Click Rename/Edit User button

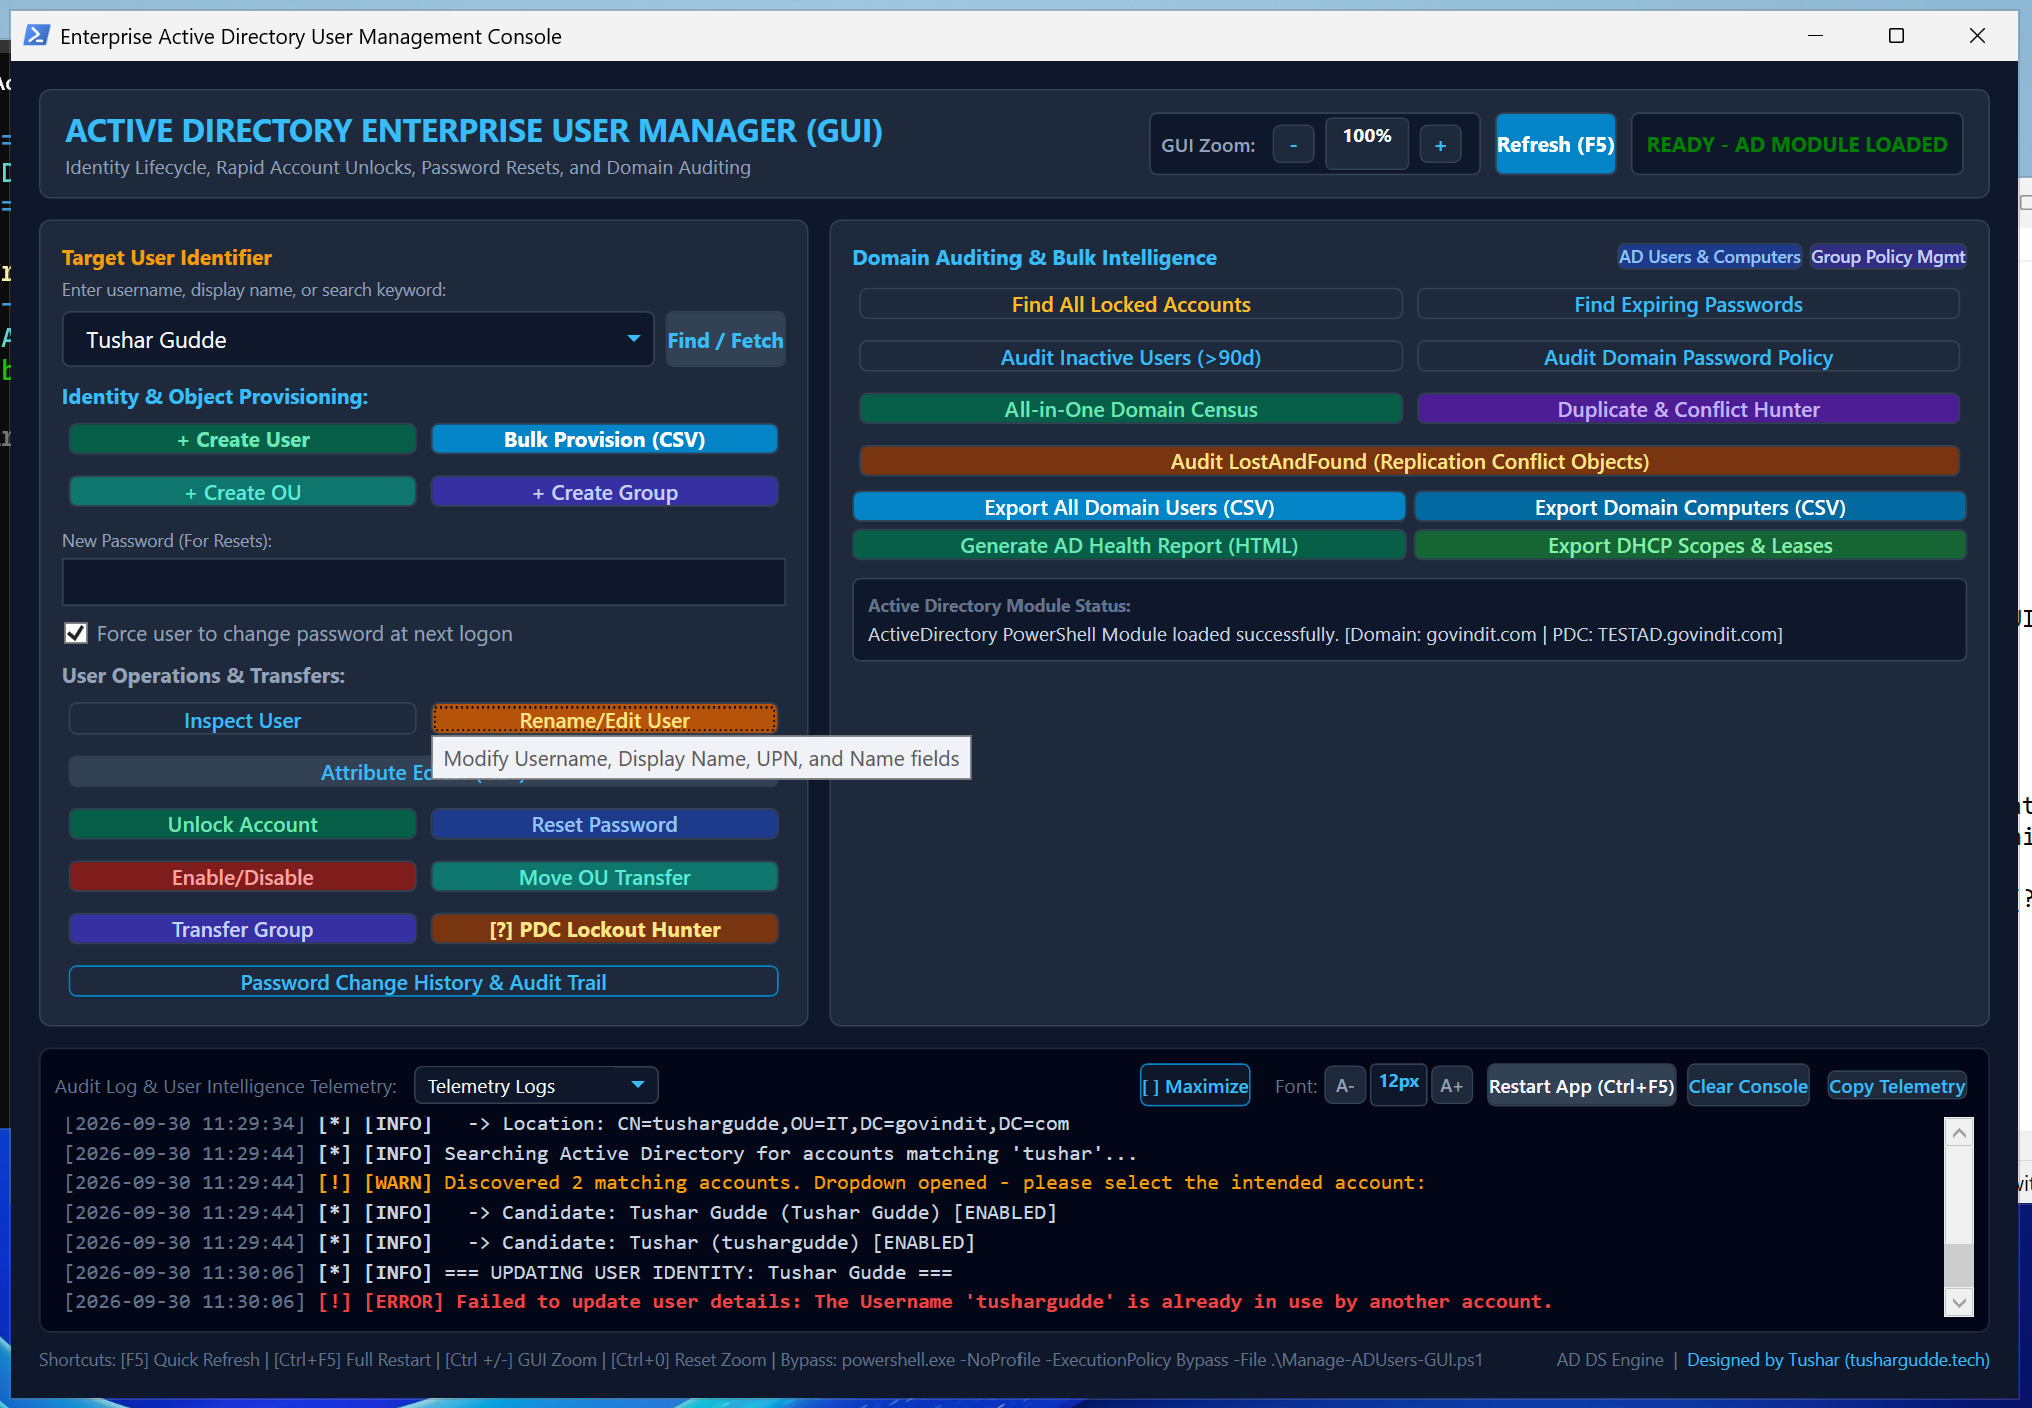pyautogui.click(x=604, y=720)
